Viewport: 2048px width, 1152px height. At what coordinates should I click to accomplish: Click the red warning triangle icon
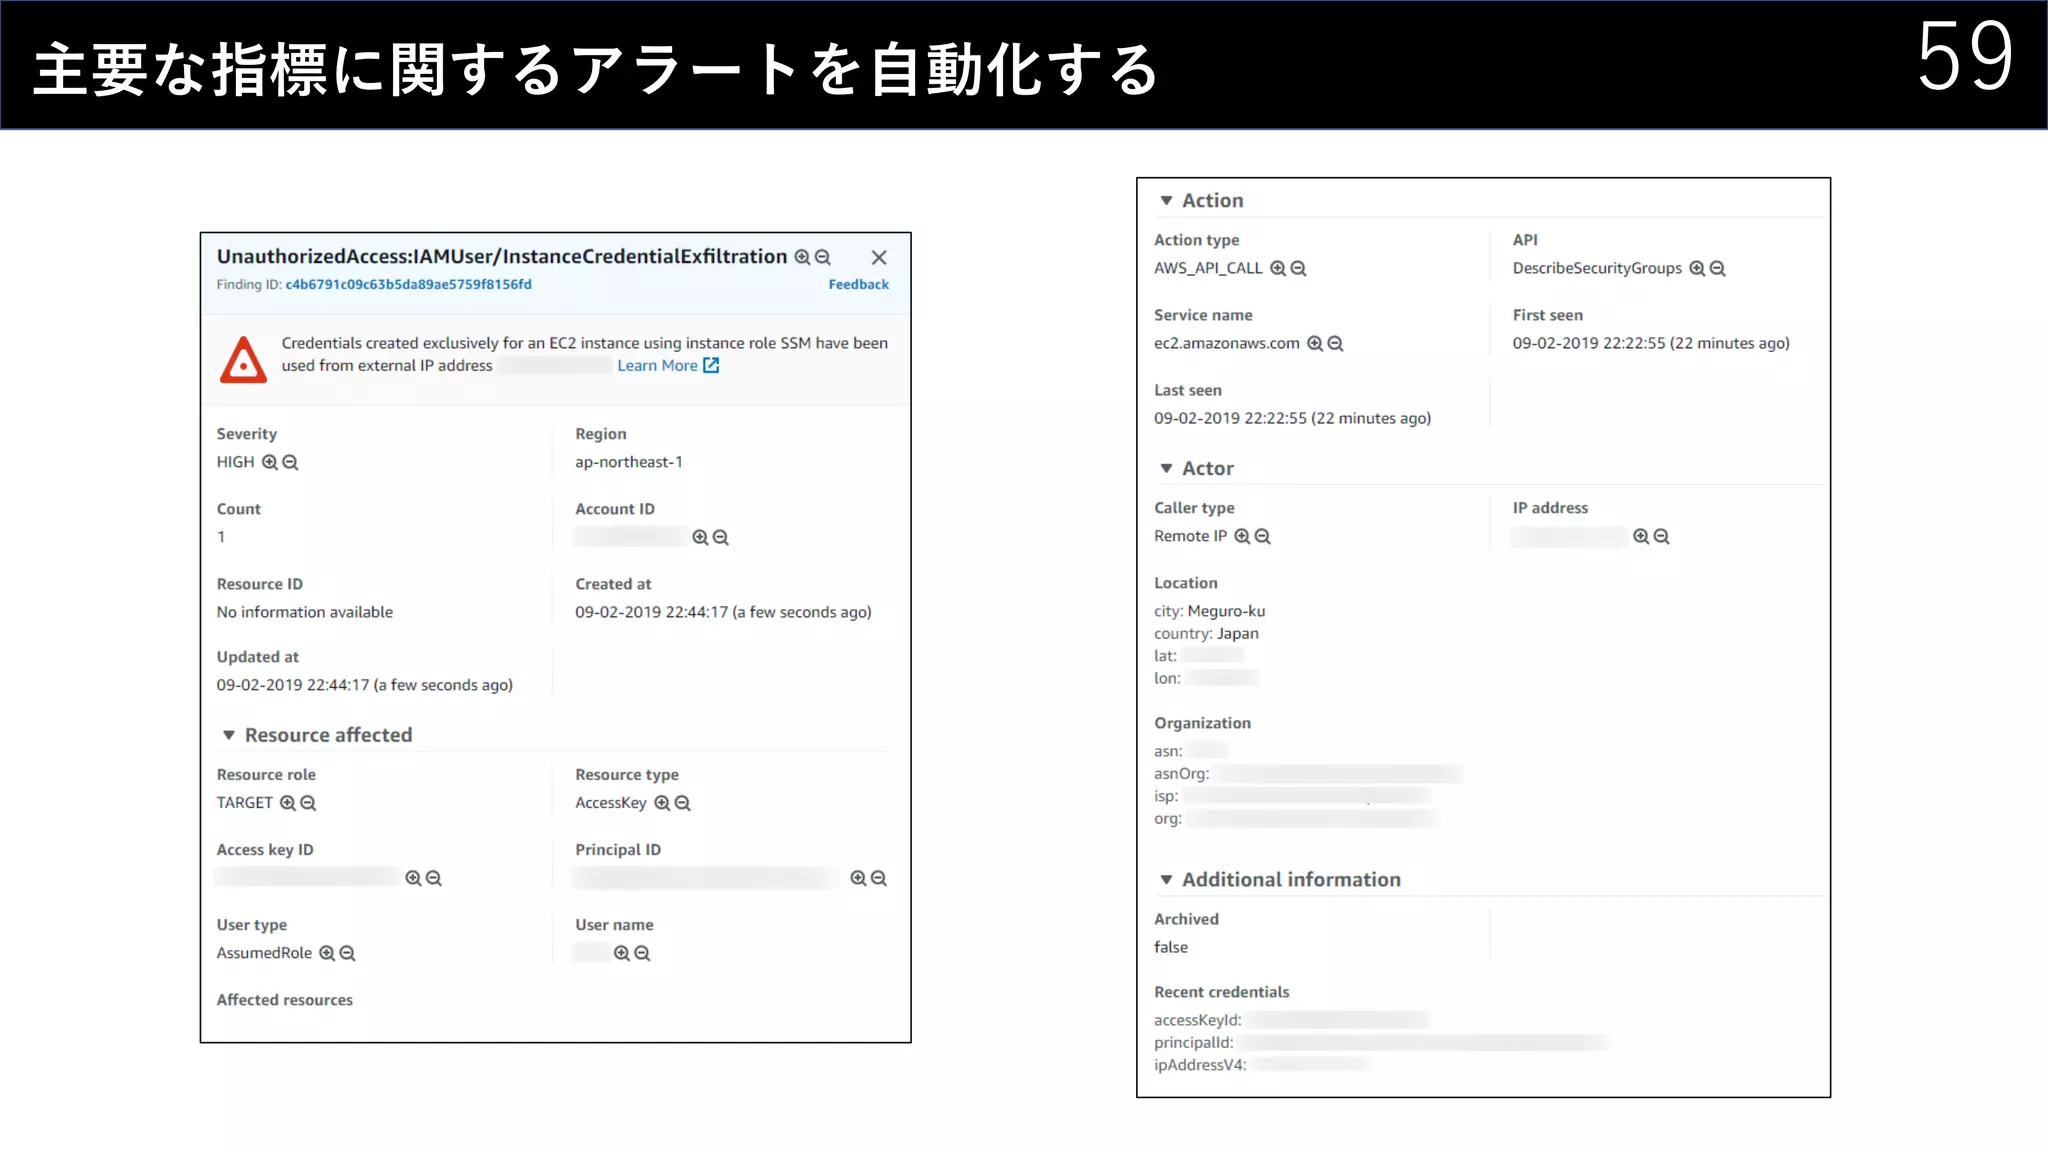[x=243, y=360]
